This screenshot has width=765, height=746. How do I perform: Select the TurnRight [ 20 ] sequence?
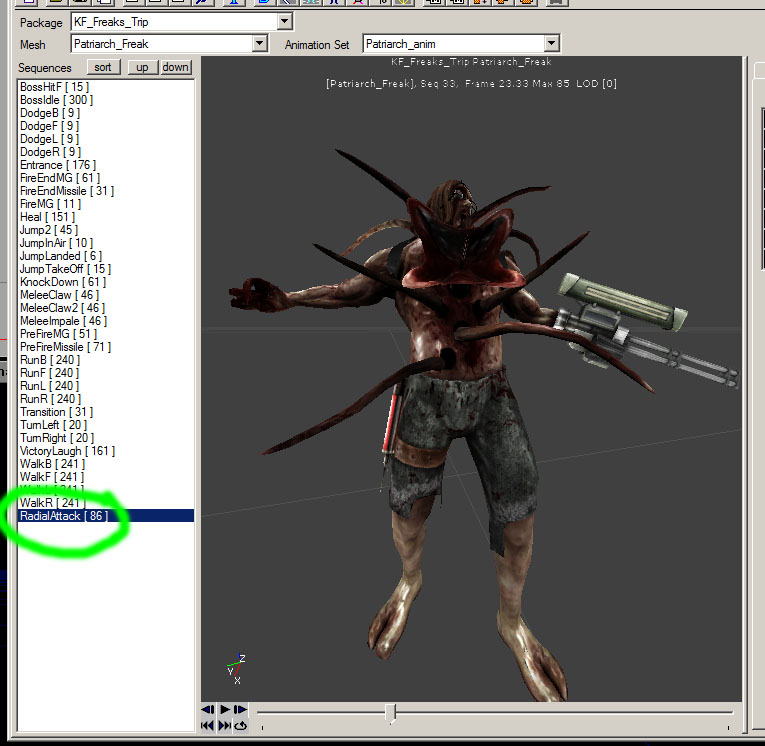tap(105, 438)
